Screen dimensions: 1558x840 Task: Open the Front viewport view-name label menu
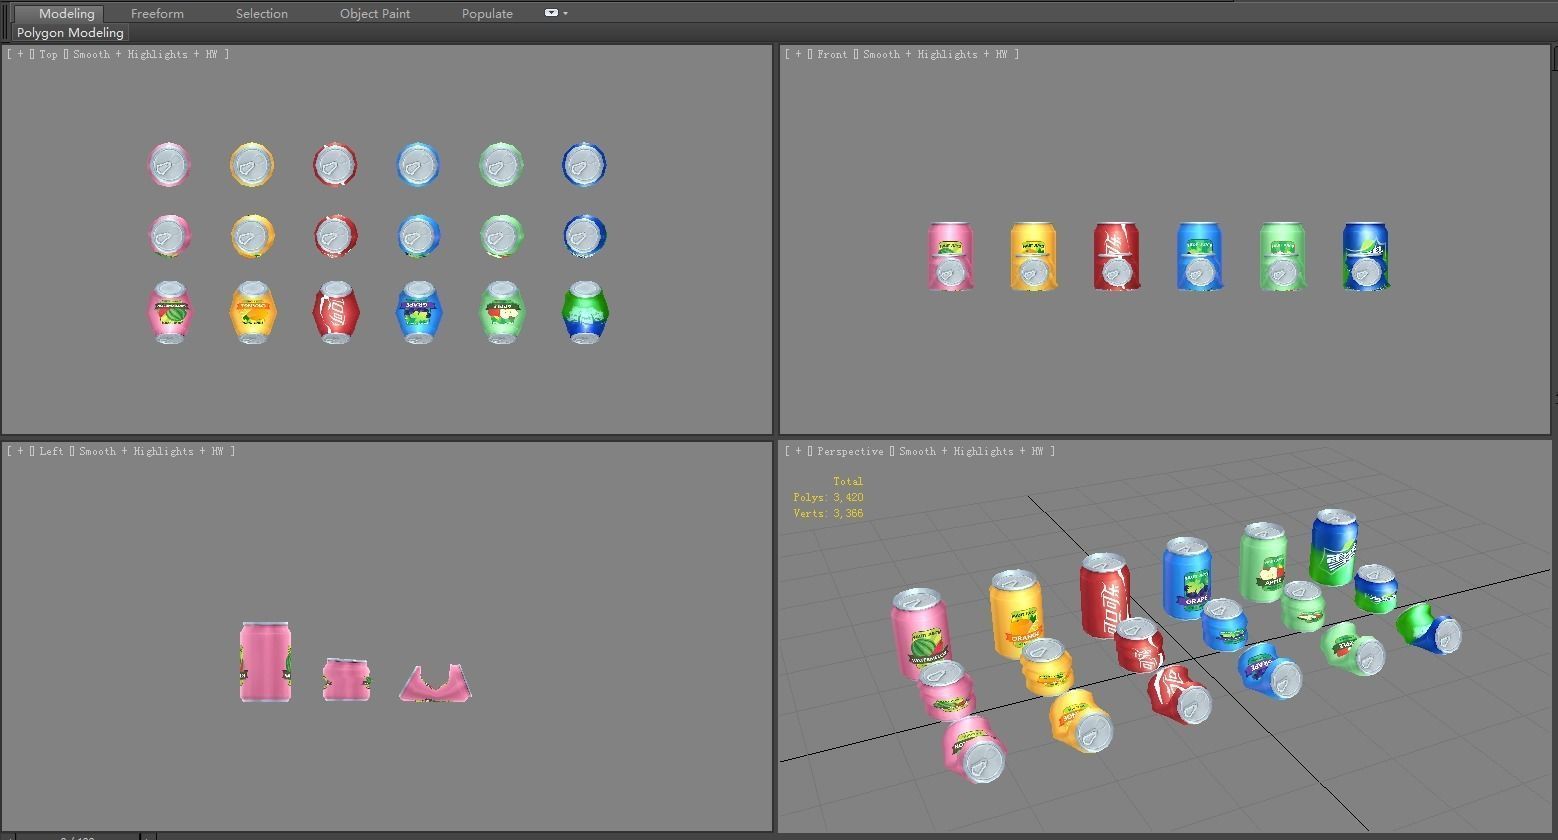coord(832,54)
